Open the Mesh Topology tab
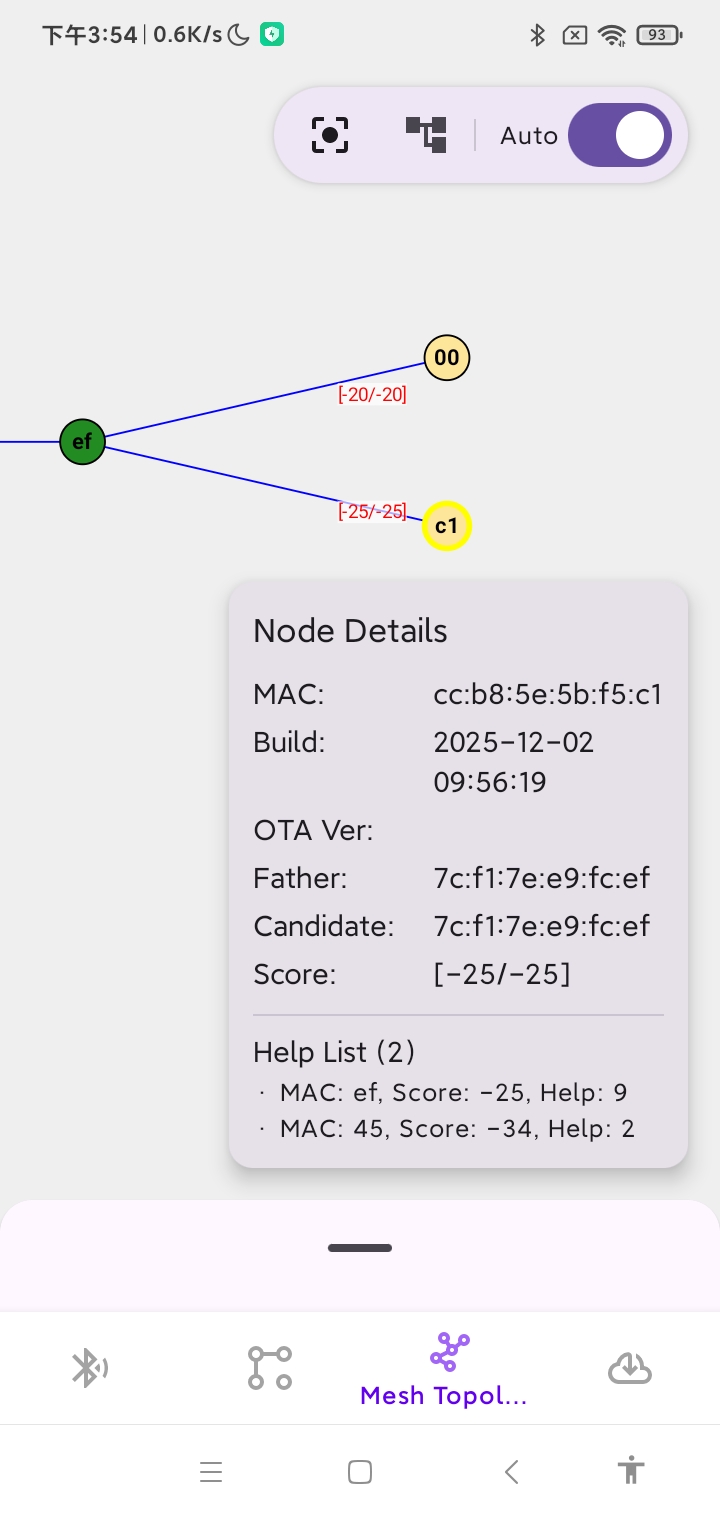Image resolution: width=720 pixels, height=1520 pixels. tap(444, 1370)
